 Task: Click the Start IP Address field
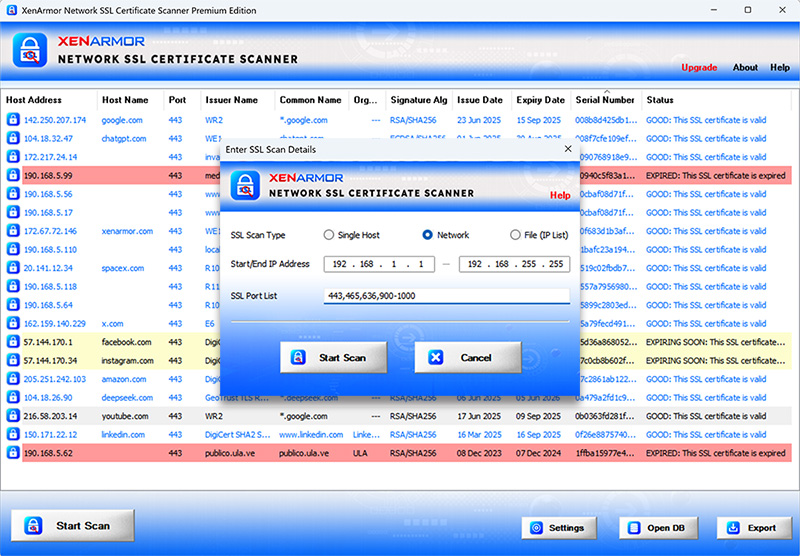pyautogui.click(x=379, y=264)
